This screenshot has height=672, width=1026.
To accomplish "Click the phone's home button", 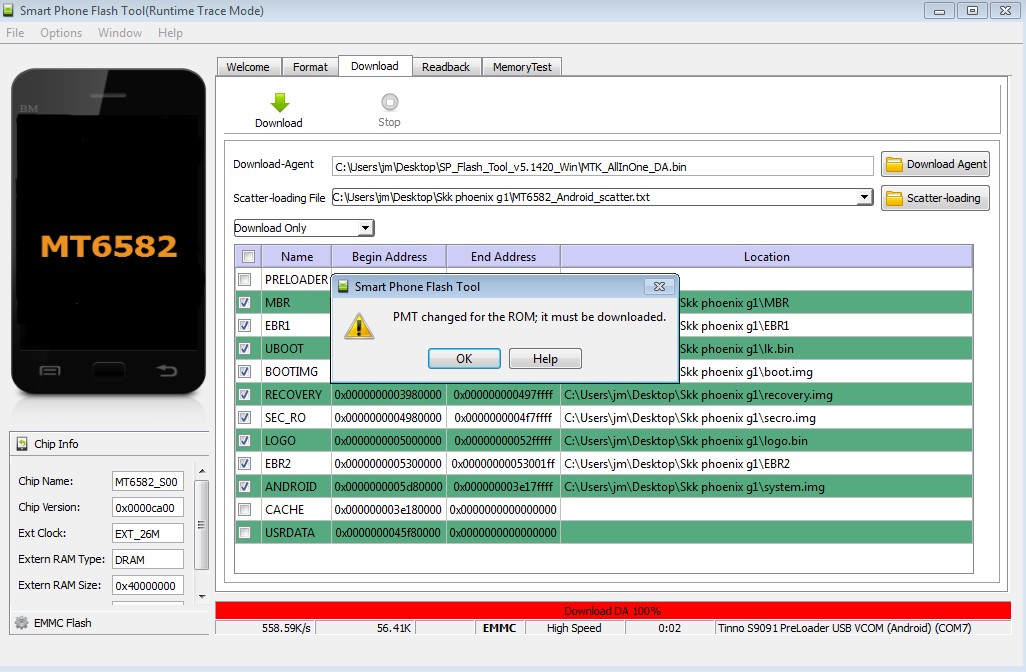I will tap(109, 371).
